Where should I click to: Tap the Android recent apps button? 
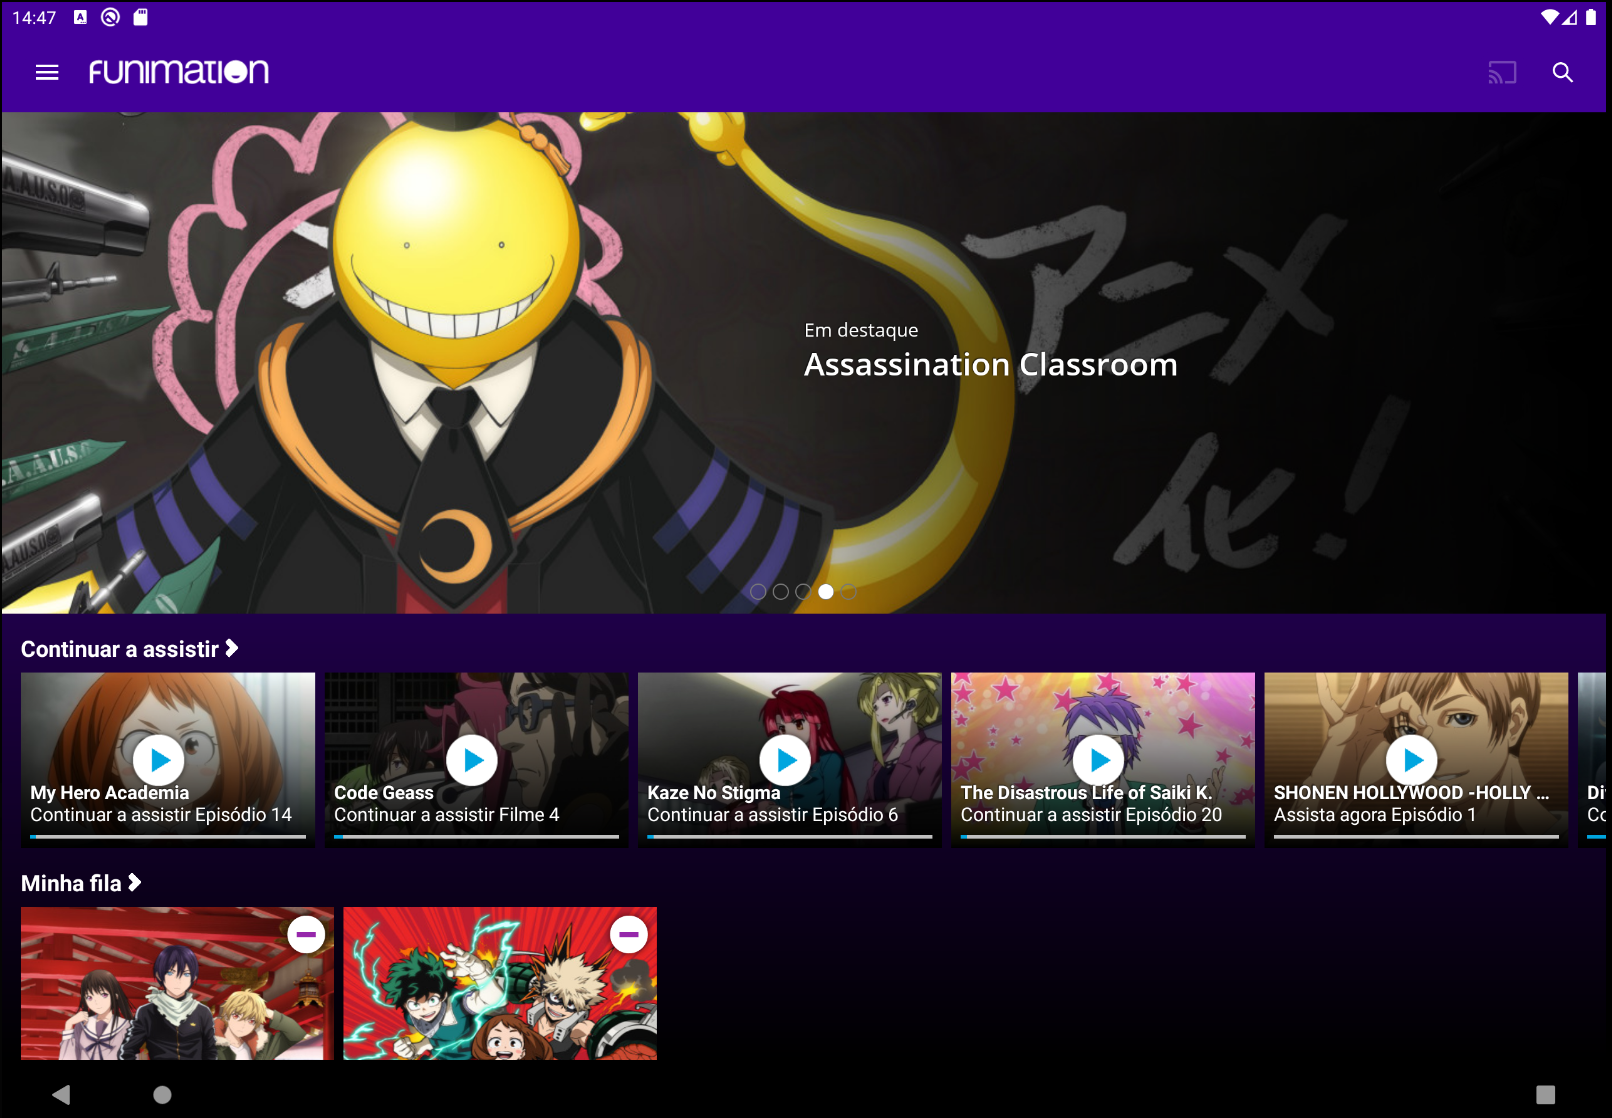(x=1545, y=1094)
